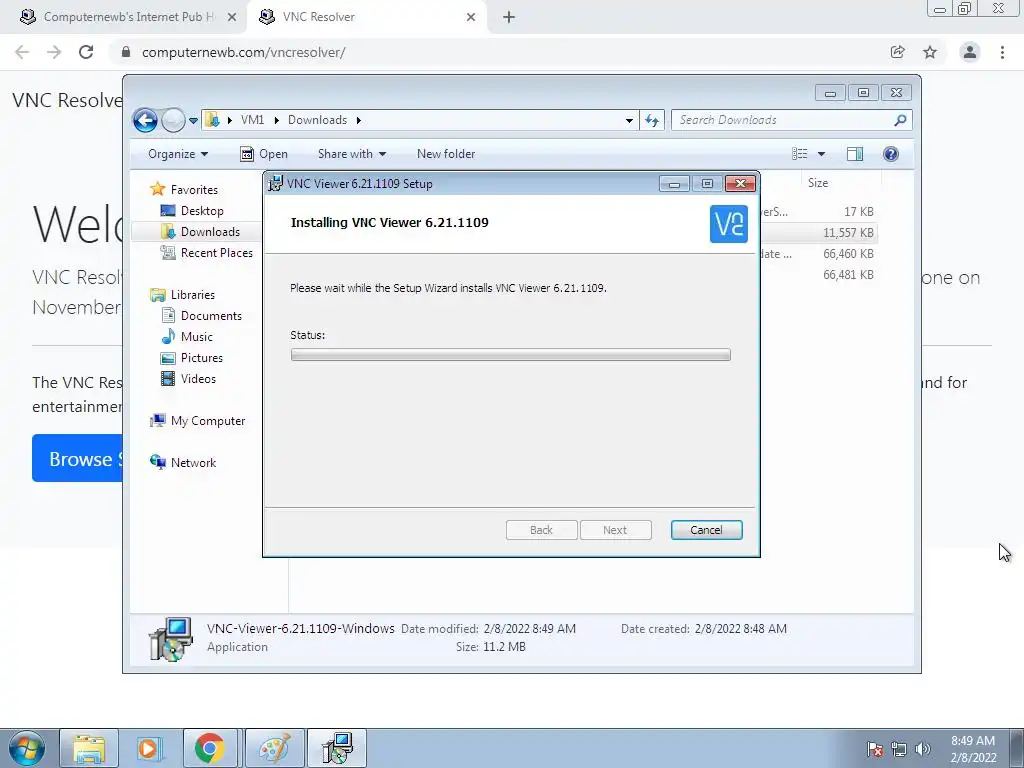Launch Windows Media Player from taskbar

point(149,748)
